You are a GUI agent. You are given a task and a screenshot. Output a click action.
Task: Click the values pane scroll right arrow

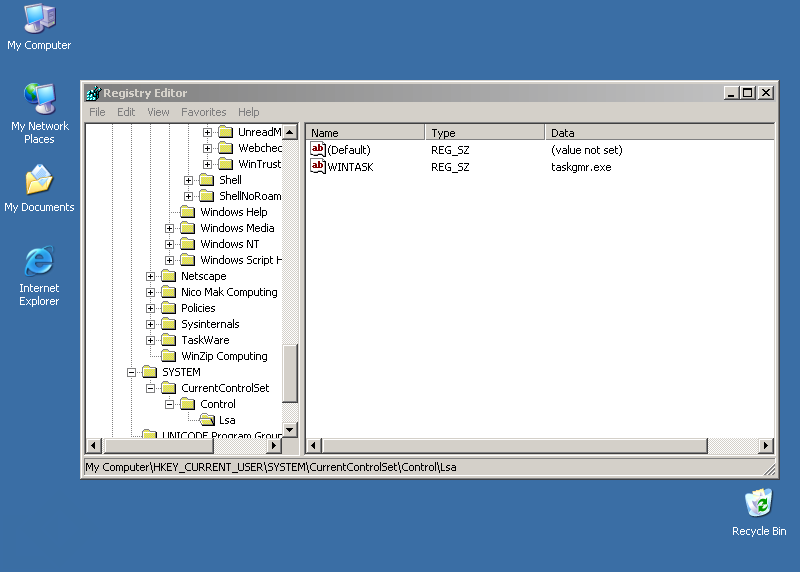pyautogui.click(x=766, y=446)
